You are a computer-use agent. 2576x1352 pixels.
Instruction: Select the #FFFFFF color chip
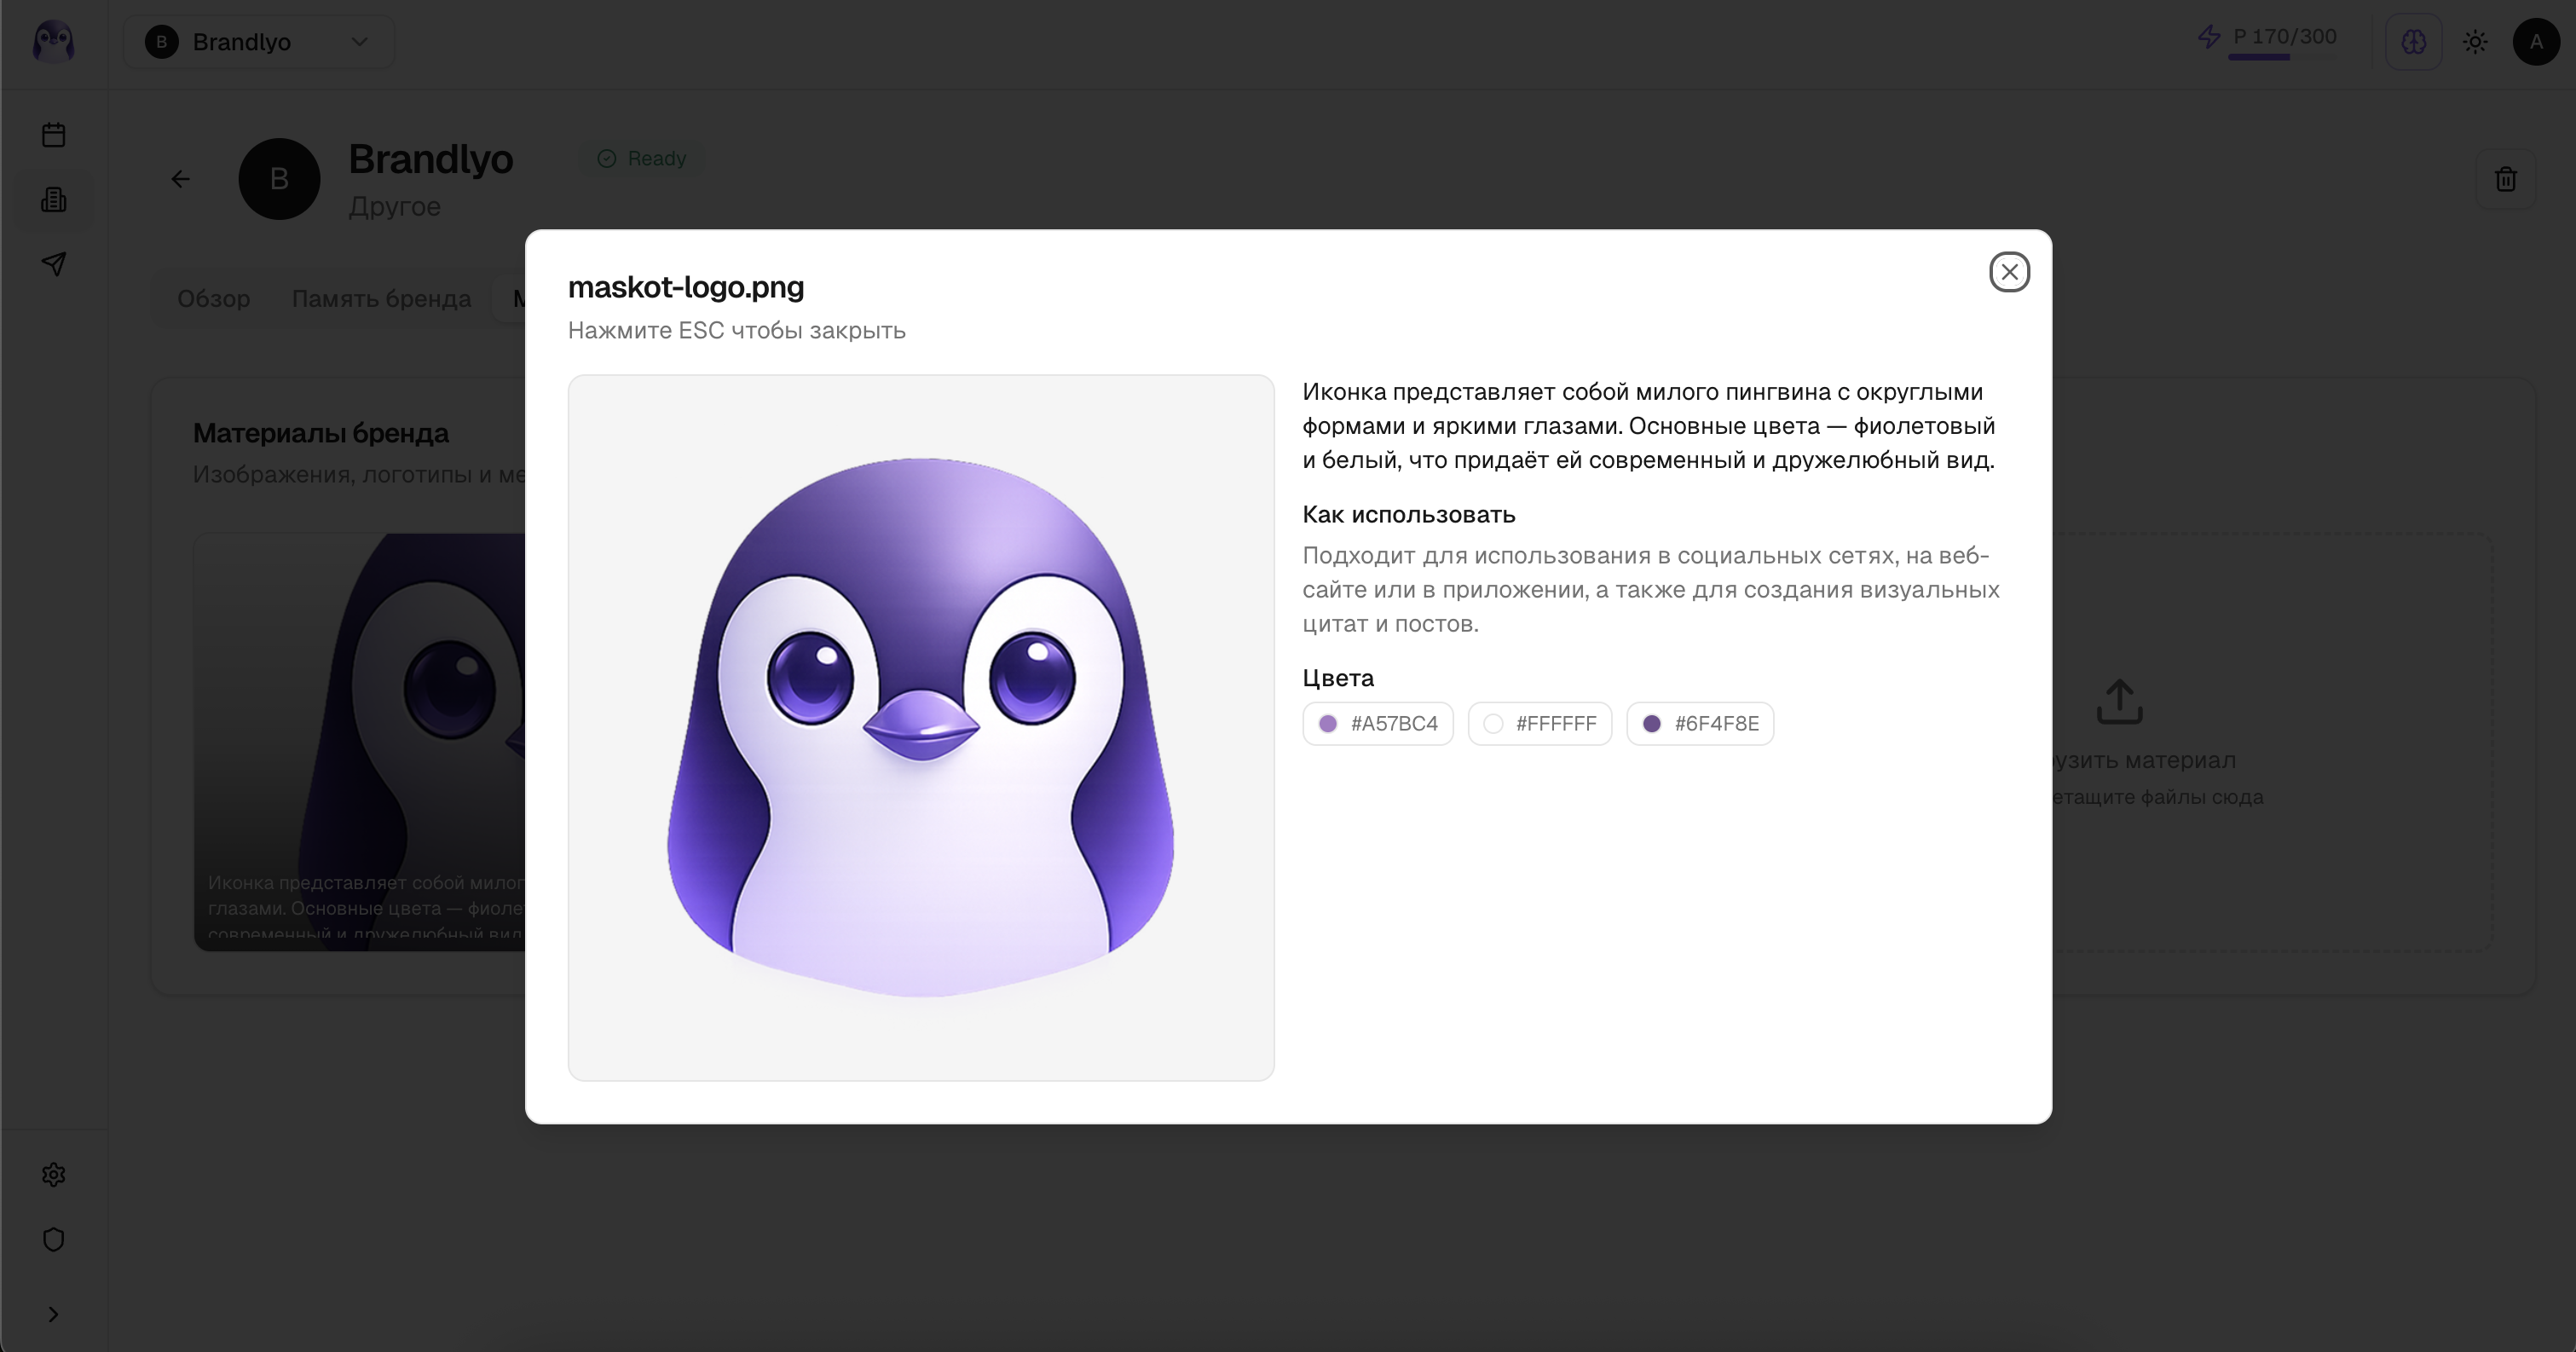click(x=1540, y=724)
